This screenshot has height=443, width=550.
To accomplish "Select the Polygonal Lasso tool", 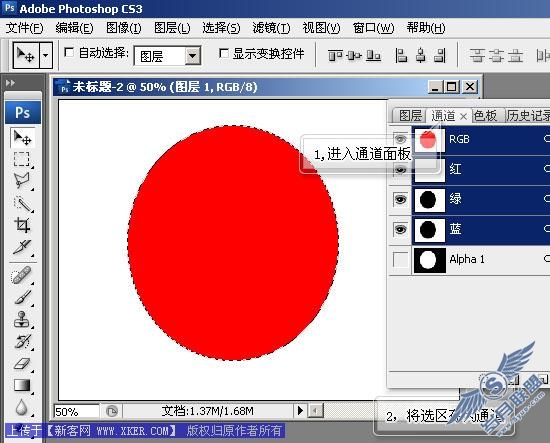I will point(22,180).
